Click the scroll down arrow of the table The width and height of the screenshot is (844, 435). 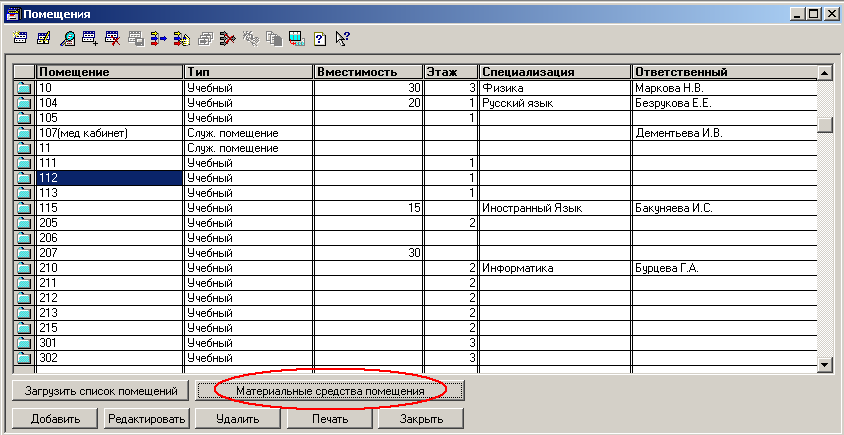tap(825, 365)
